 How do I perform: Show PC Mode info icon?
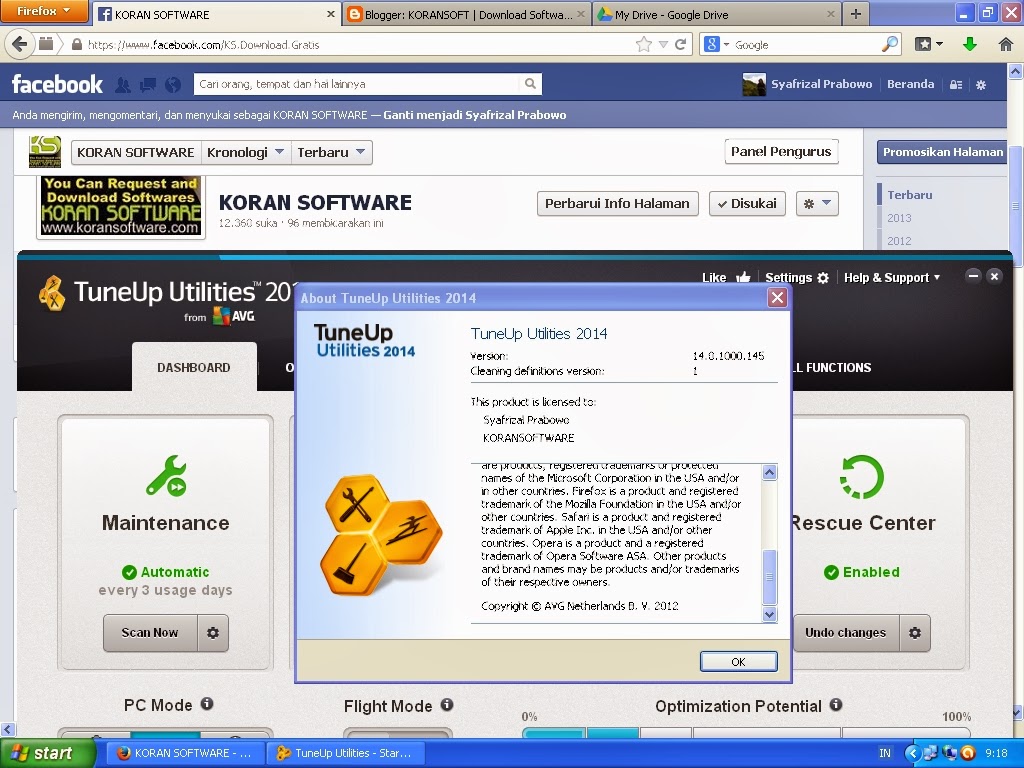point(207,703)
